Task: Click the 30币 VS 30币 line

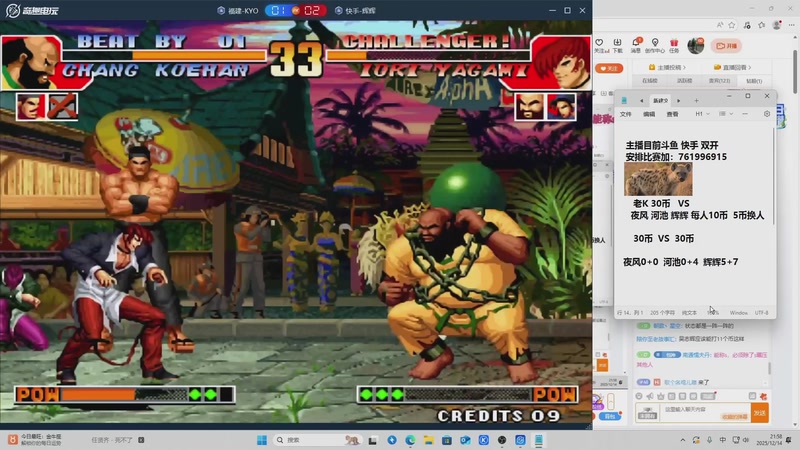Action: click(663, 238)
